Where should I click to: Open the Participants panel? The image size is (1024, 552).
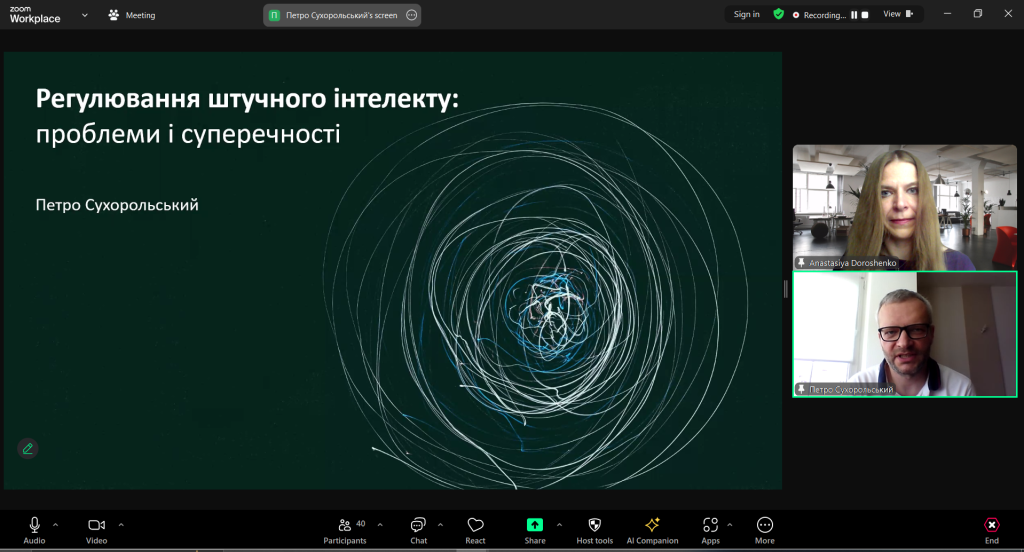click(x=345, y=530)
